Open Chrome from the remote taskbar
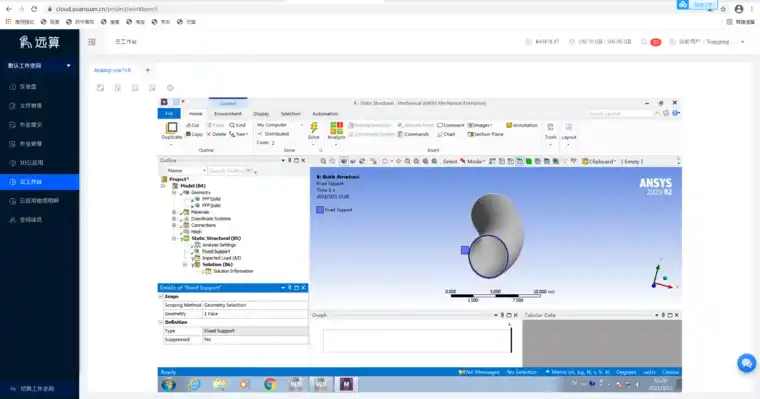 pos(270,384)
